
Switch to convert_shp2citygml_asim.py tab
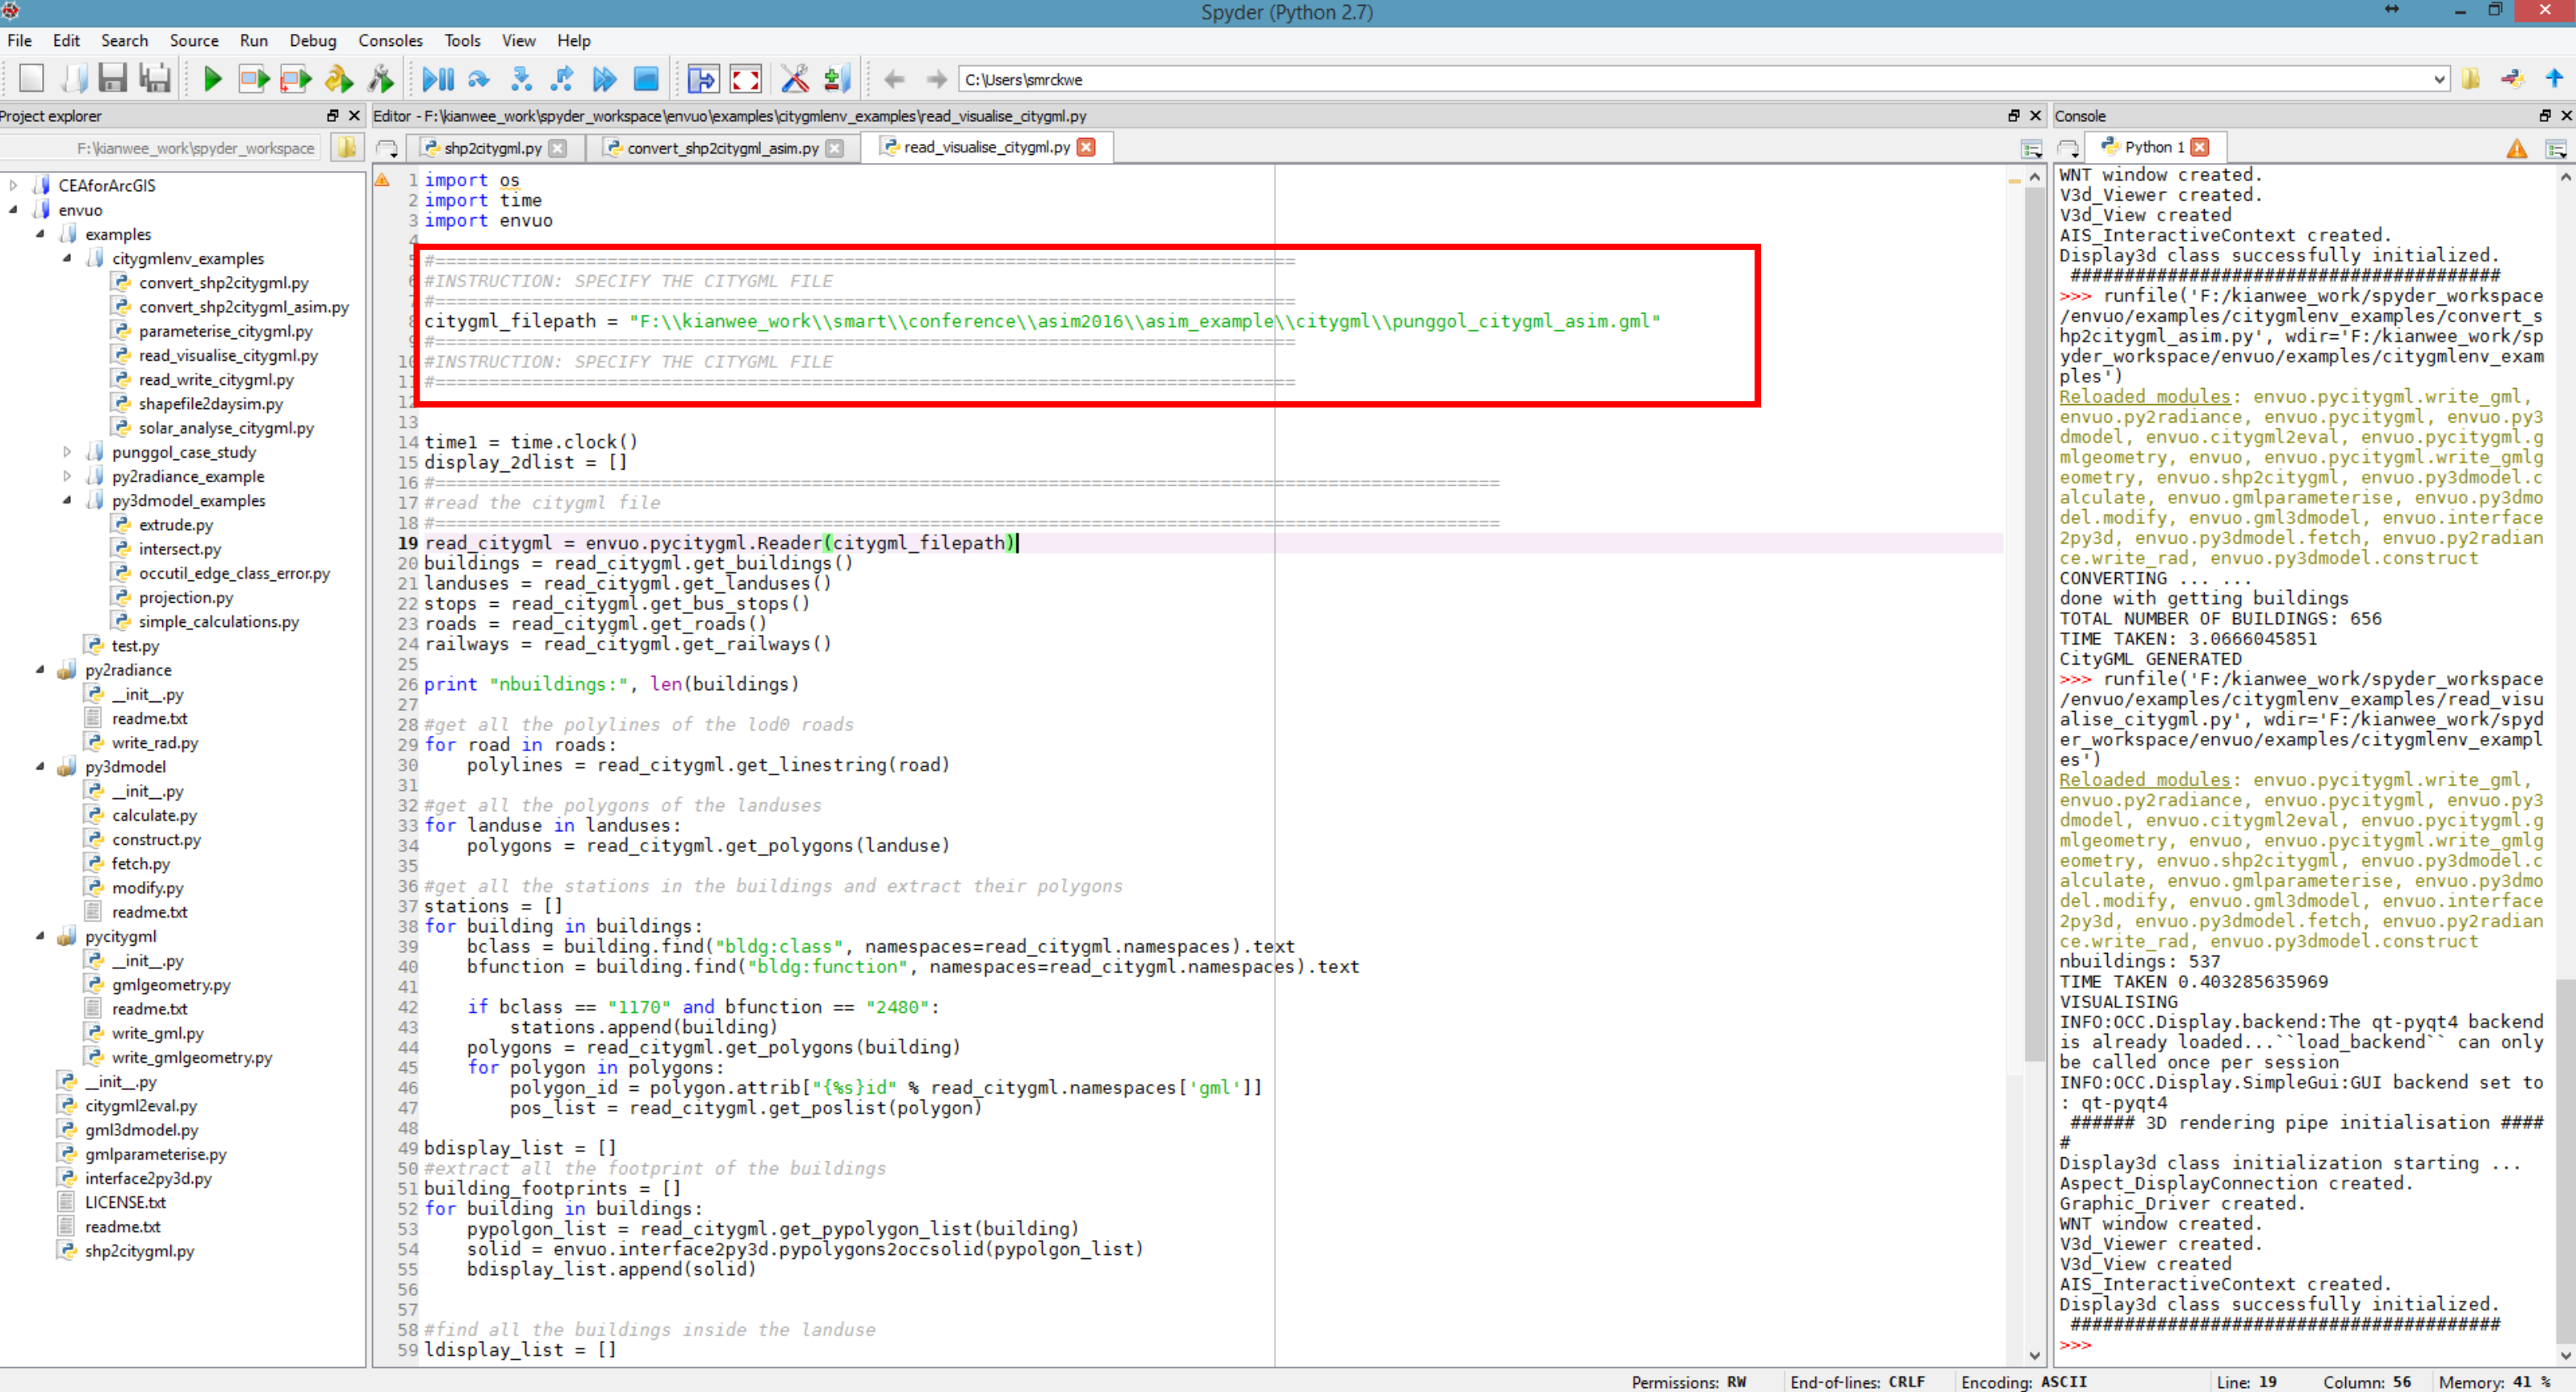click(721, 148)
